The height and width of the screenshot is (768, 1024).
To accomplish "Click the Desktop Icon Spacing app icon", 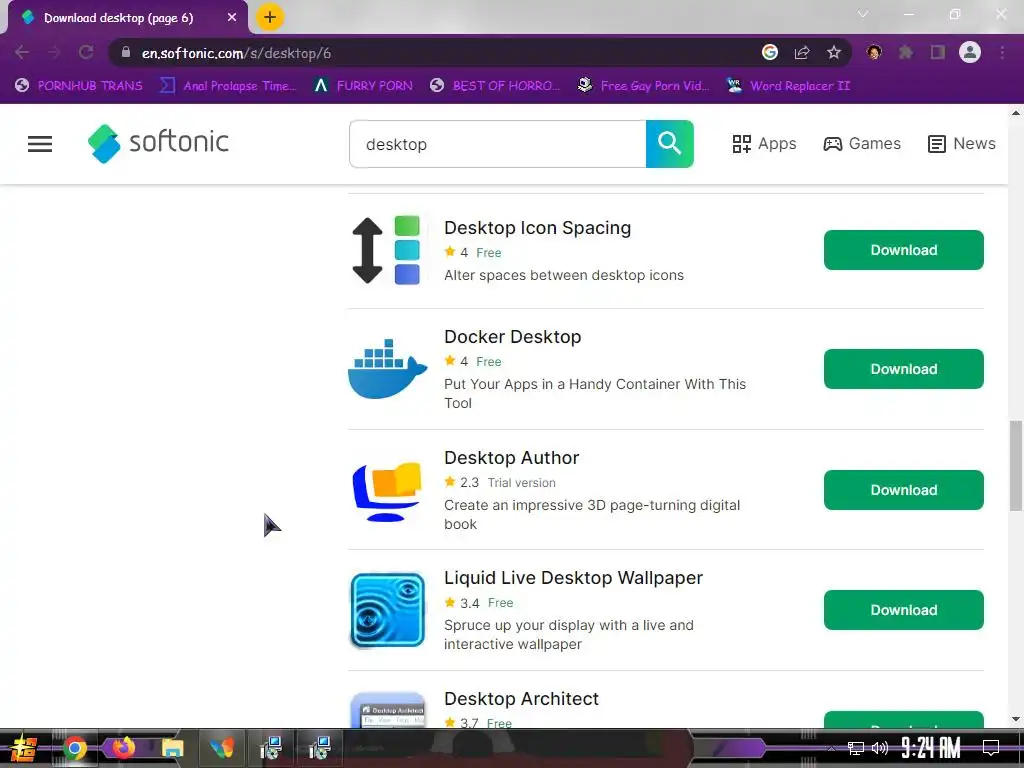I will click(387, 250).
